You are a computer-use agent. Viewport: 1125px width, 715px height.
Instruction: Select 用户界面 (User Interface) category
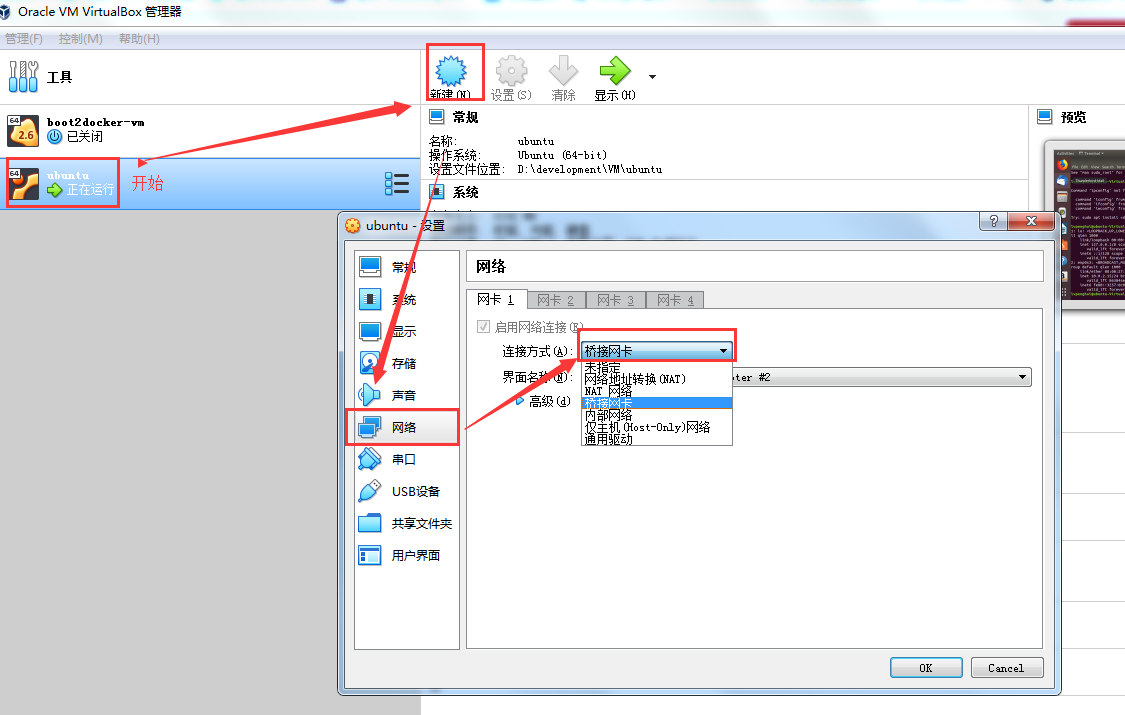[x=407, y=555]
